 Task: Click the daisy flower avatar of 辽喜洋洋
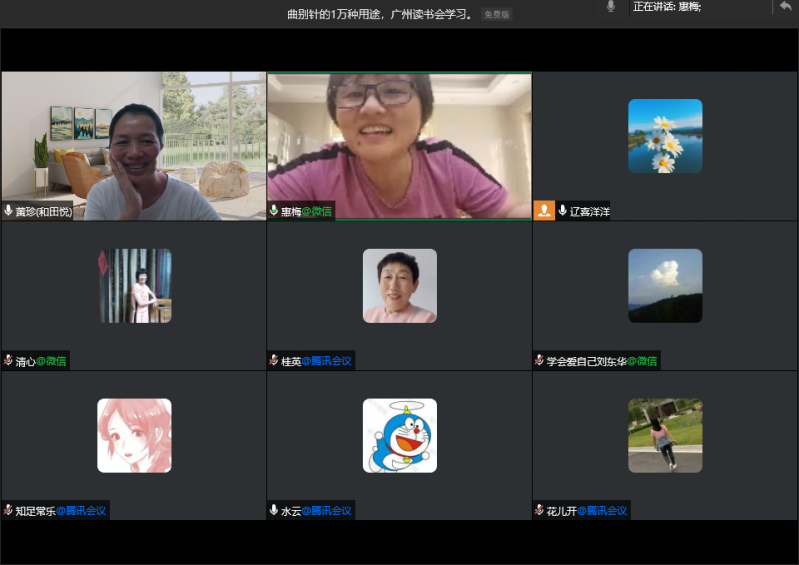[x=665, y=136]
